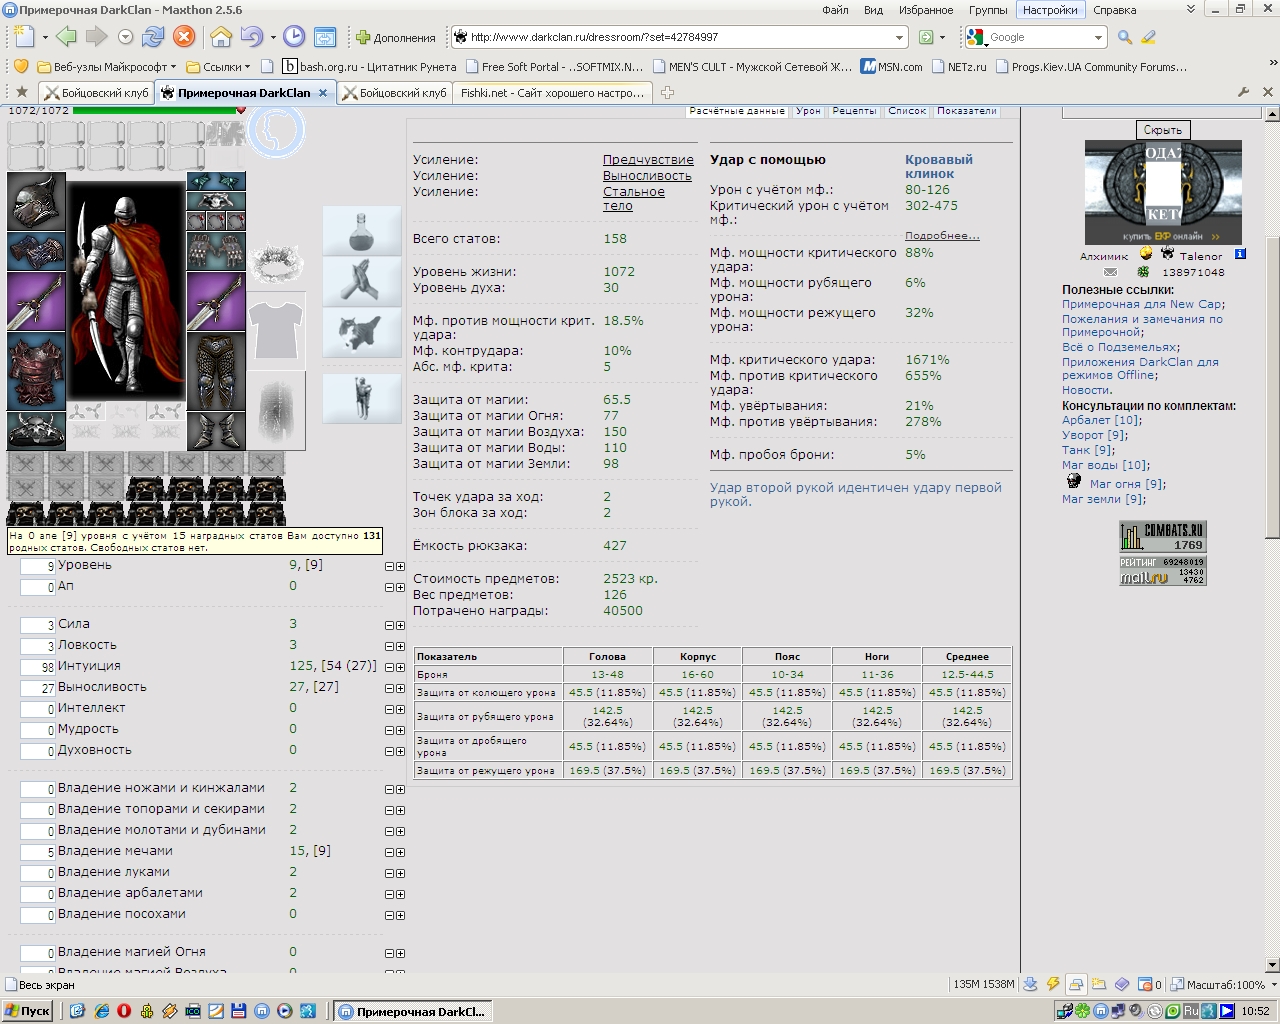Click the Opera icon in quick launch
Screen dimensions: 1280x1024
click(124, 1011)
